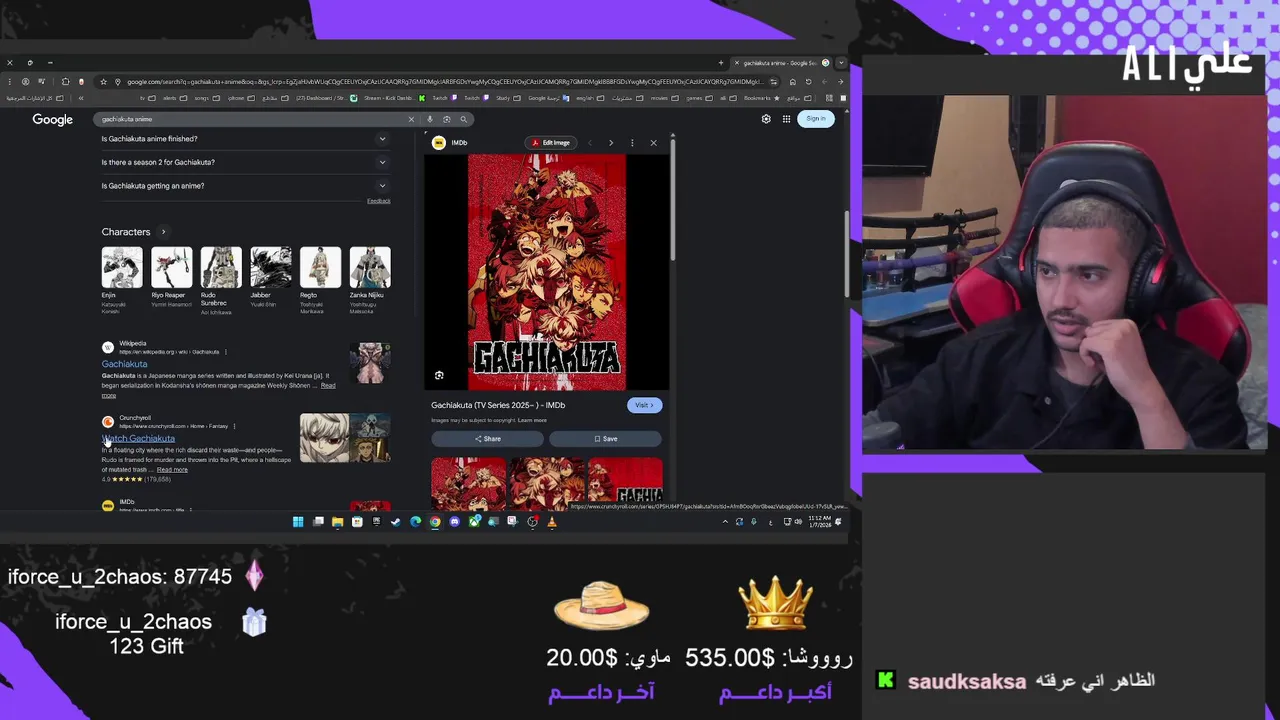This screenshot has width=1280, height=720.
Task: Open the Google apps grid
Action: 787,119
